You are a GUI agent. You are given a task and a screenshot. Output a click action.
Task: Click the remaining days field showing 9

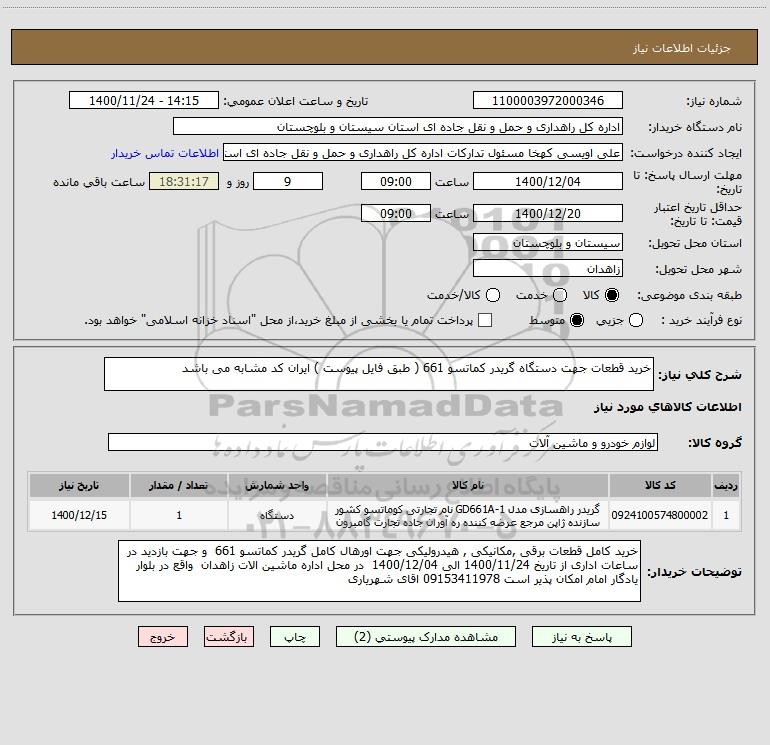point(288,181)
